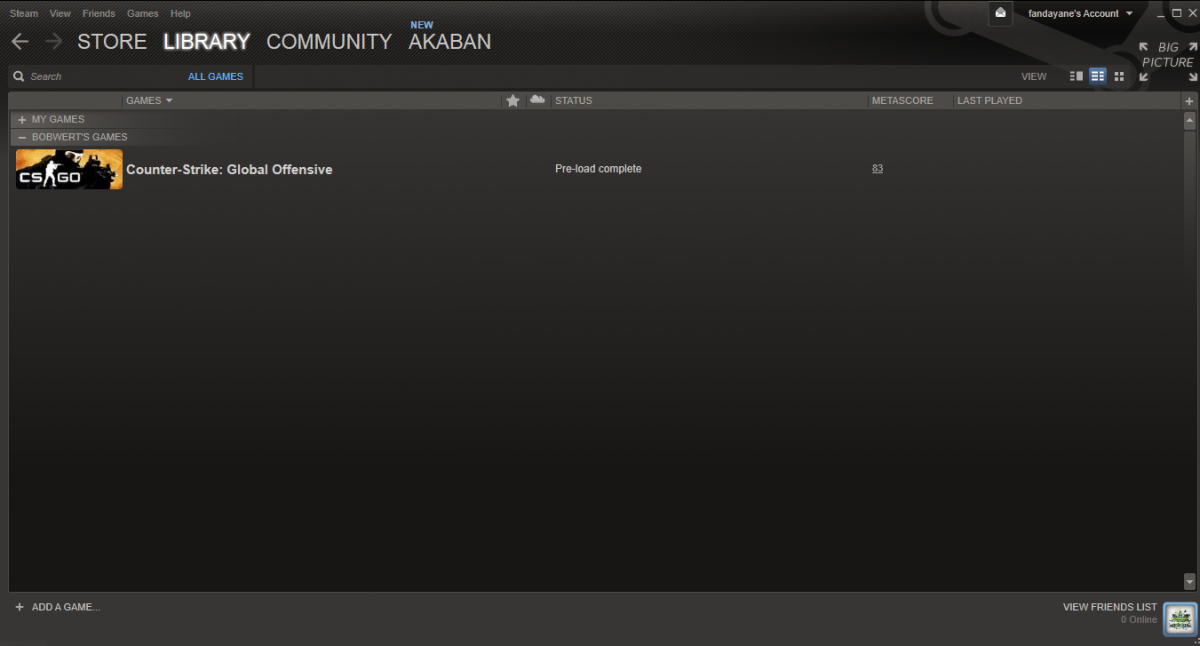
Task: Open the inbox notifications envelope icon
Action: [1000, 13]
